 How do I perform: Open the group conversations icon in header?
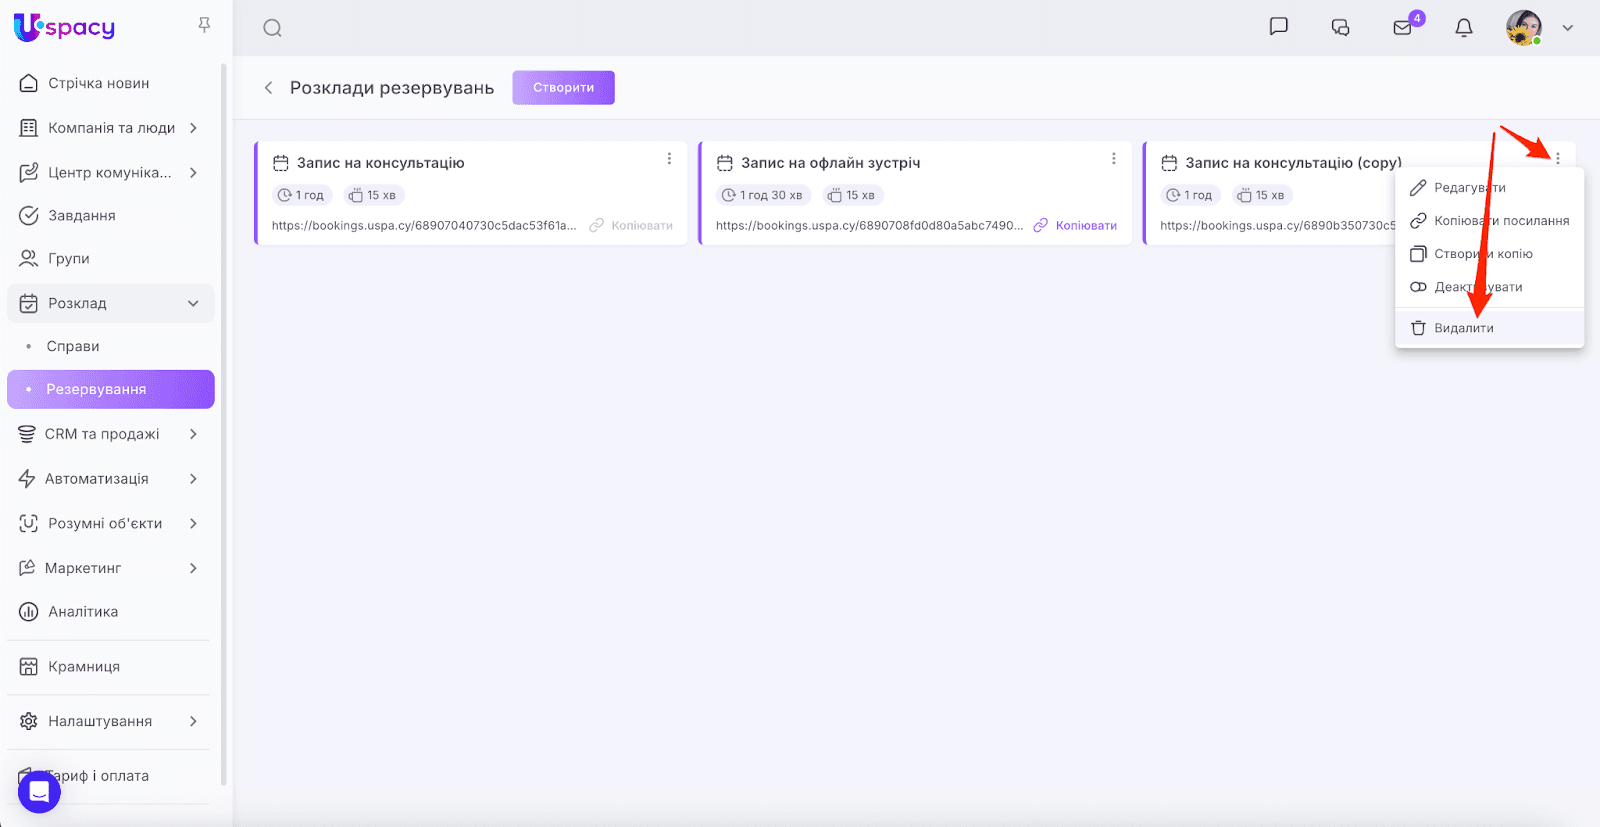[1340, 28]
